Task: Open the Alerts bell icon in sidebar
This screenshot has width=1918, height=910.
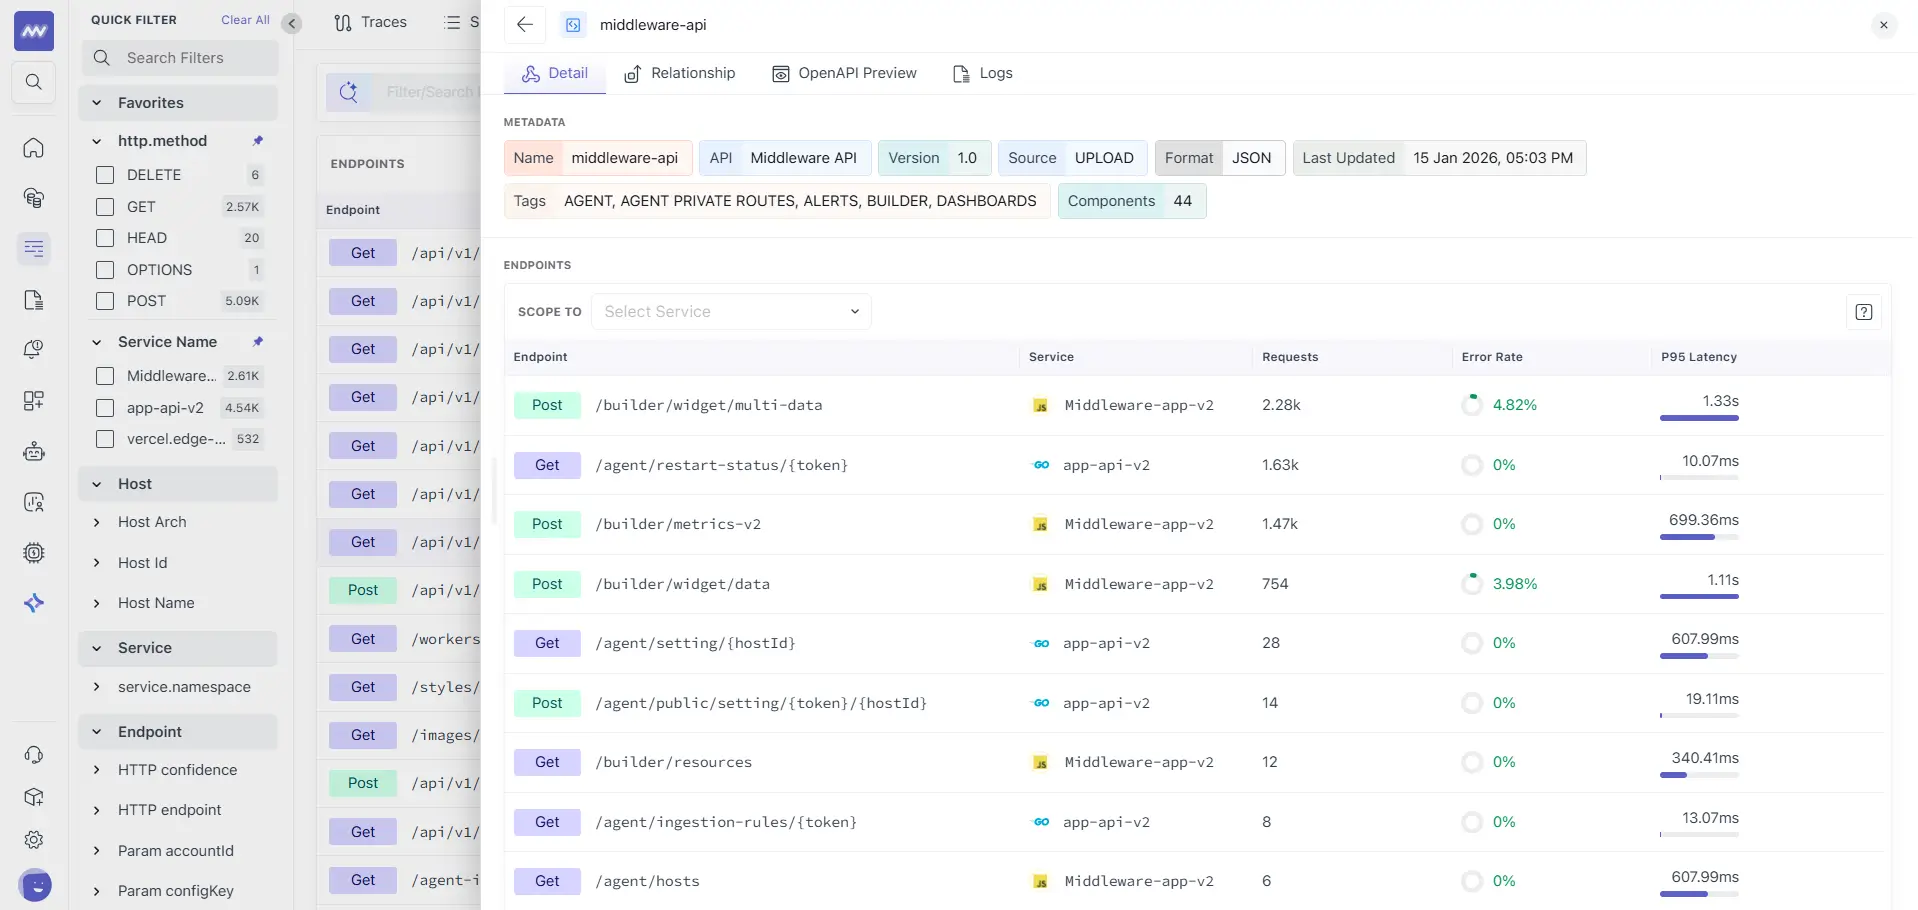Action: [34, 349]
